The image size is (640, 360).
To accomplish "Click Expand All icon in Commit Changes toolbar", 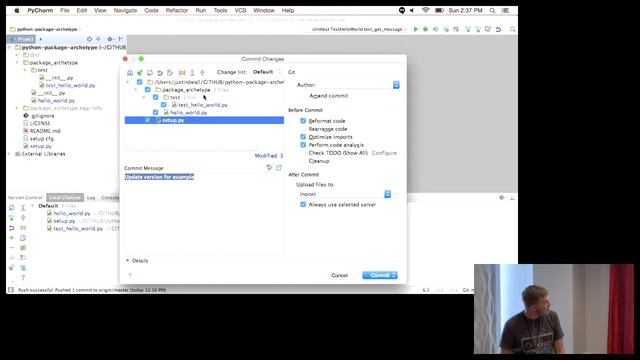I will (192, 73).
